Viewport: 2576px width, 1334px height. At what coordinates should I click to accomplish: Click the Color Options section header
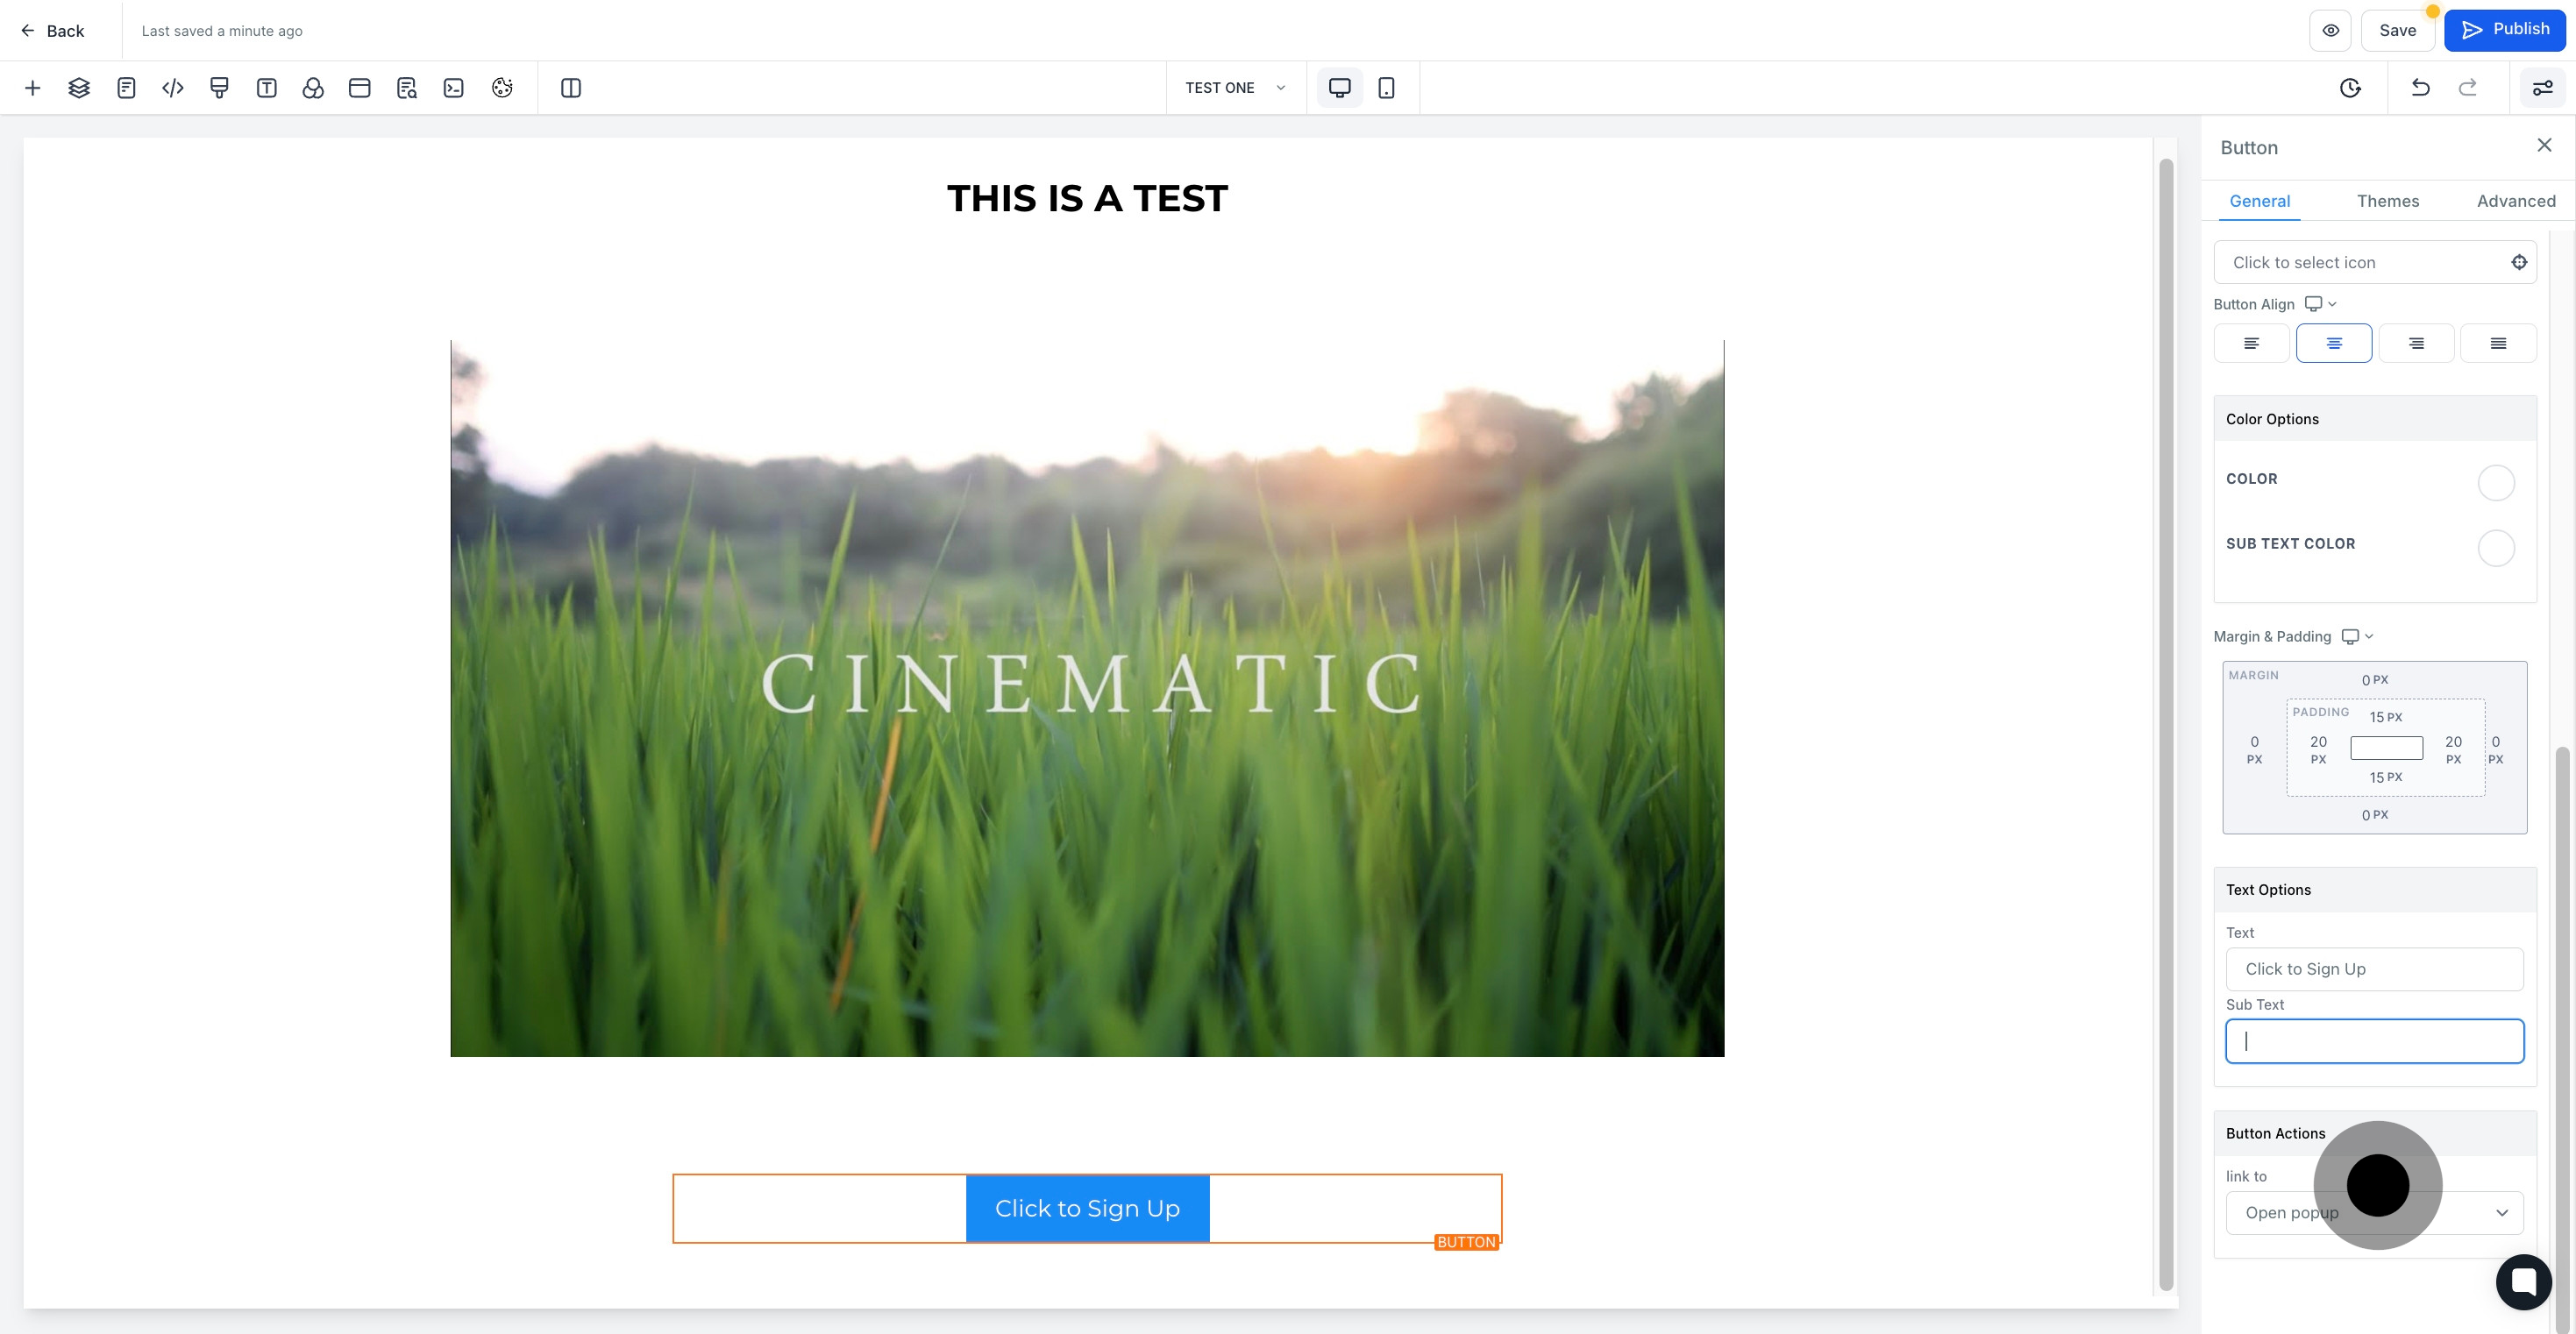pyautogui.click(x=2374, y=419)
